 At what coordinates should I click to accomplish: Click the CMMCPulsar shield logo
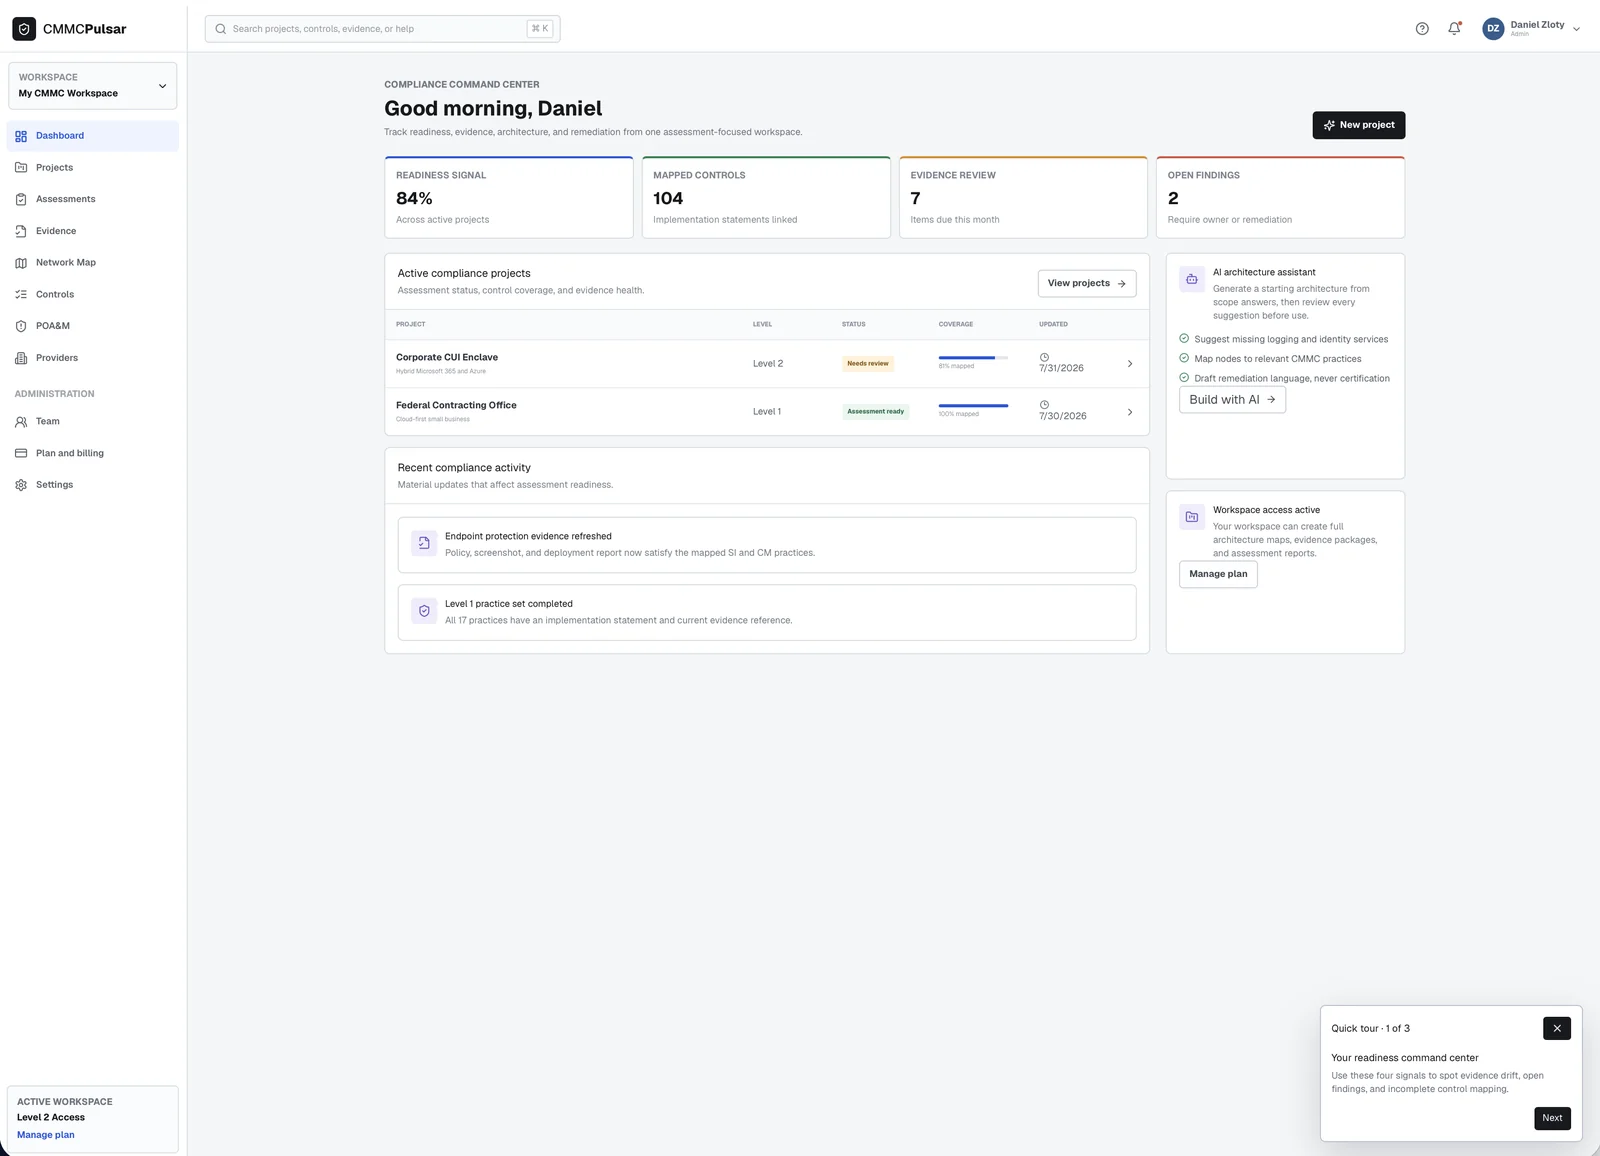[x=24, y=29]
